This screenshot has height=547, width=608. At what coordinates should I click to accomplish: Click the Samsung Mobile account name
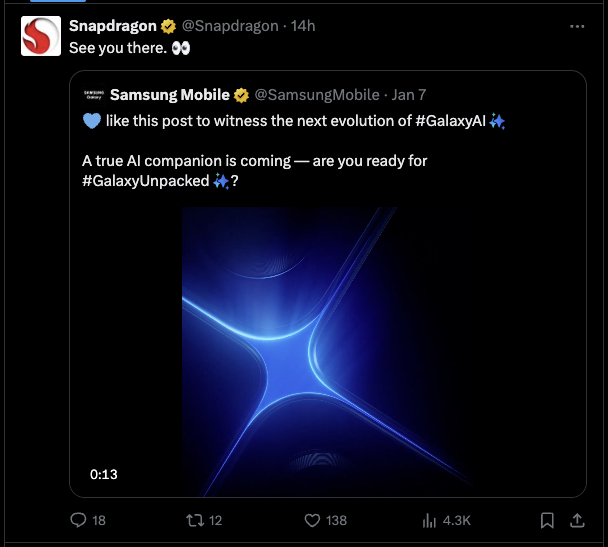point(170,95)
